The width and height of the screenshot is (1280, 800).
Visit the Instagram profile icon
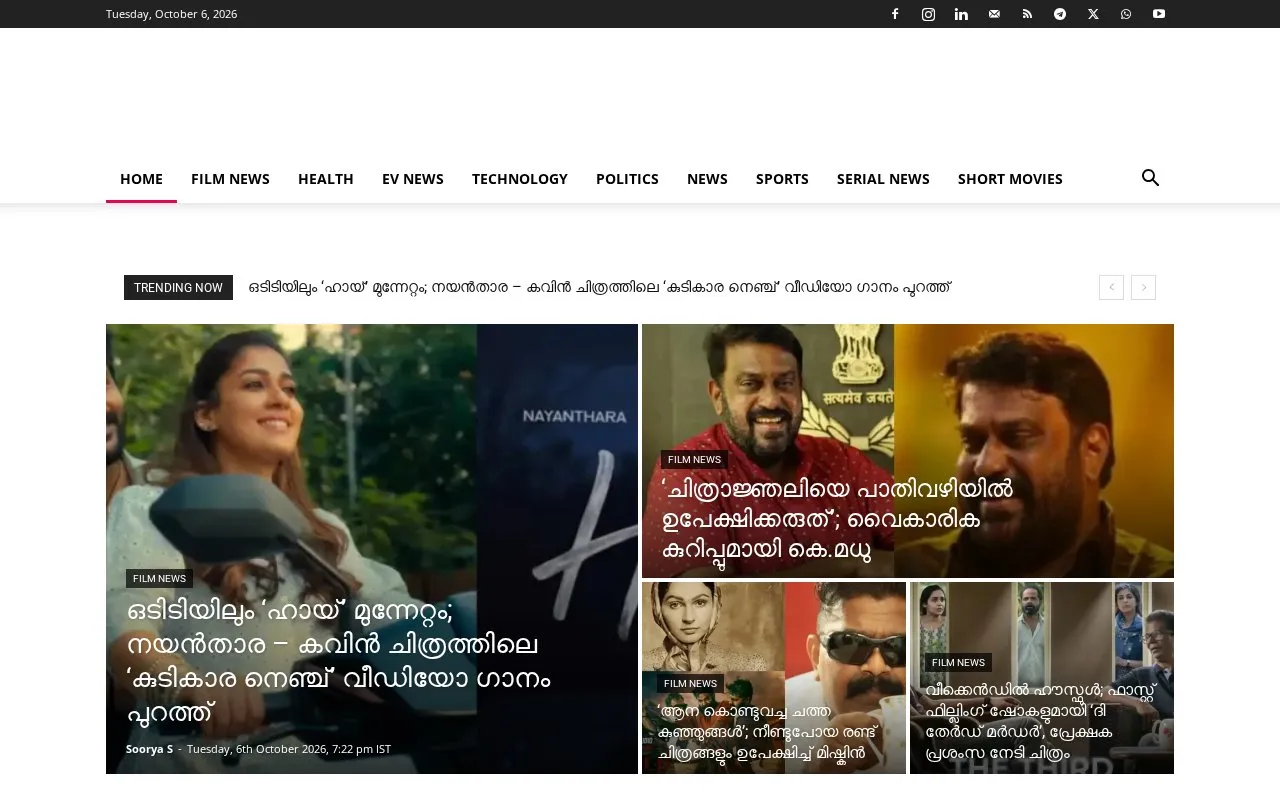(928, 14)
